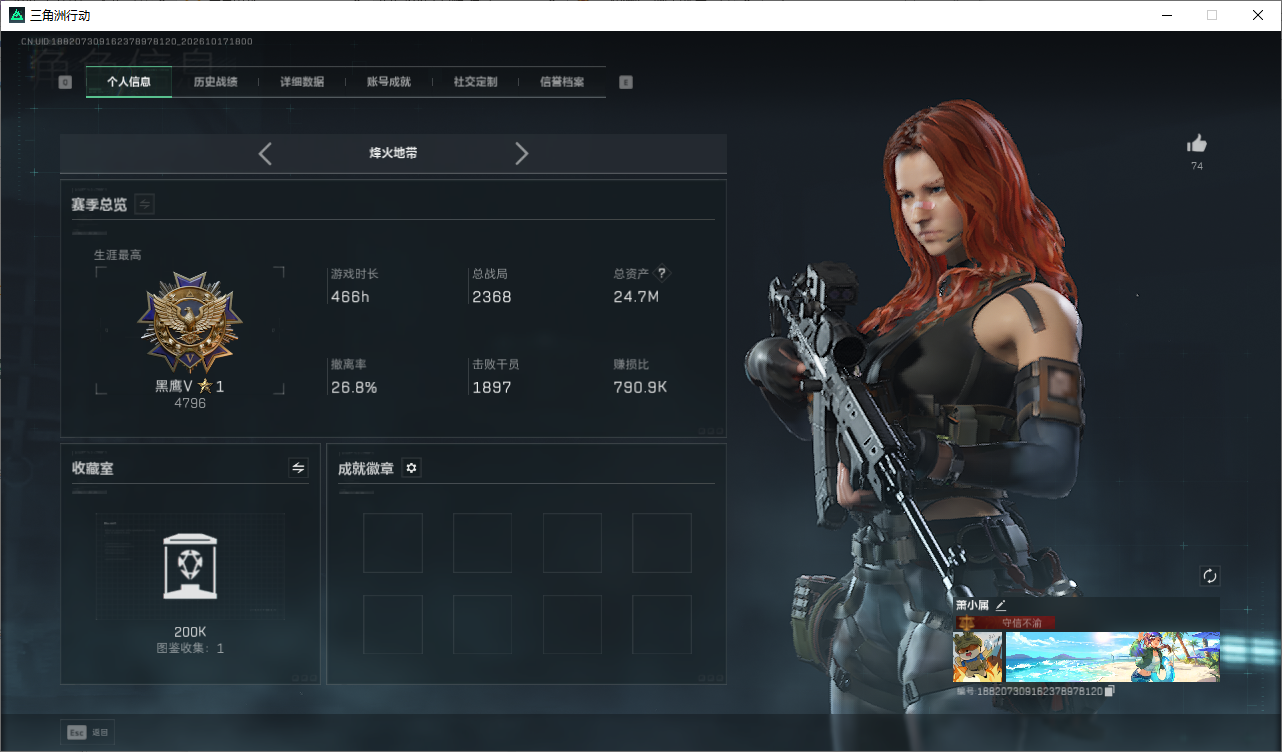Click the 2368 total matches value
The height and width of the screenshot is (752, 1282).
click(492, 297)
